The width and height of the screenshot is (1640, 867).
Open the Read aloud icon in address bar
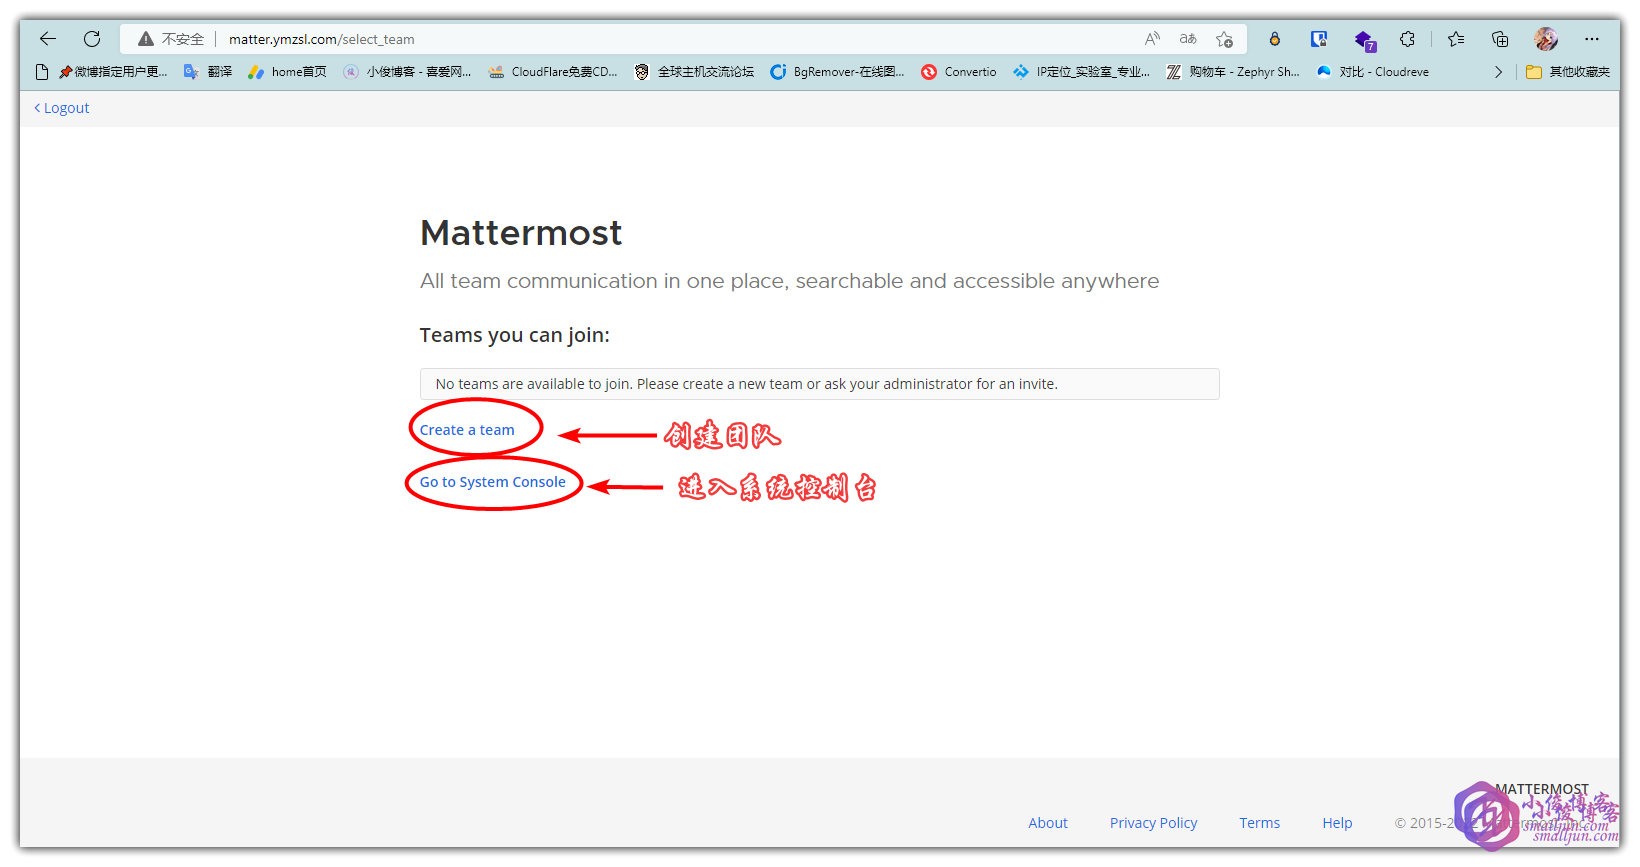pos(1152,39)
